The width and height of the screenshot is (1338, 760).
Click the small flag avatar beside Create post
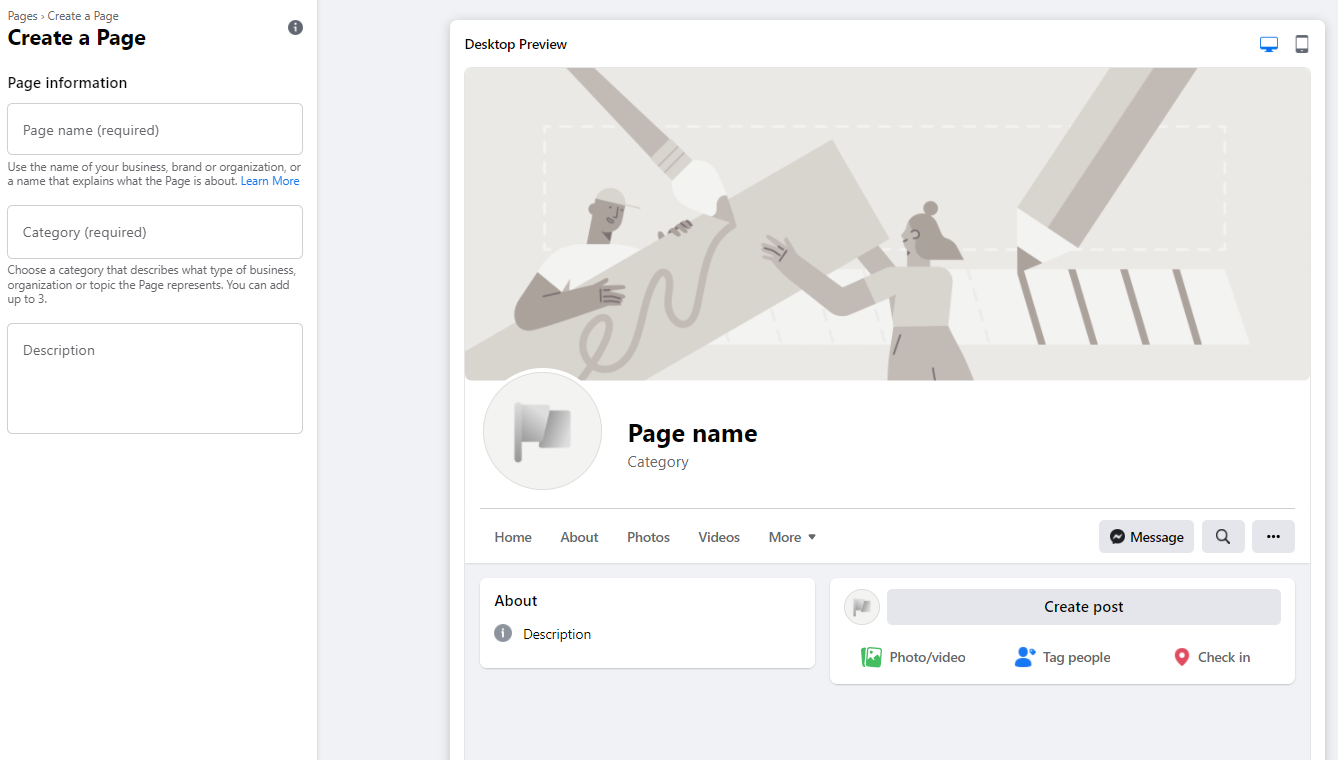point(862,607)
